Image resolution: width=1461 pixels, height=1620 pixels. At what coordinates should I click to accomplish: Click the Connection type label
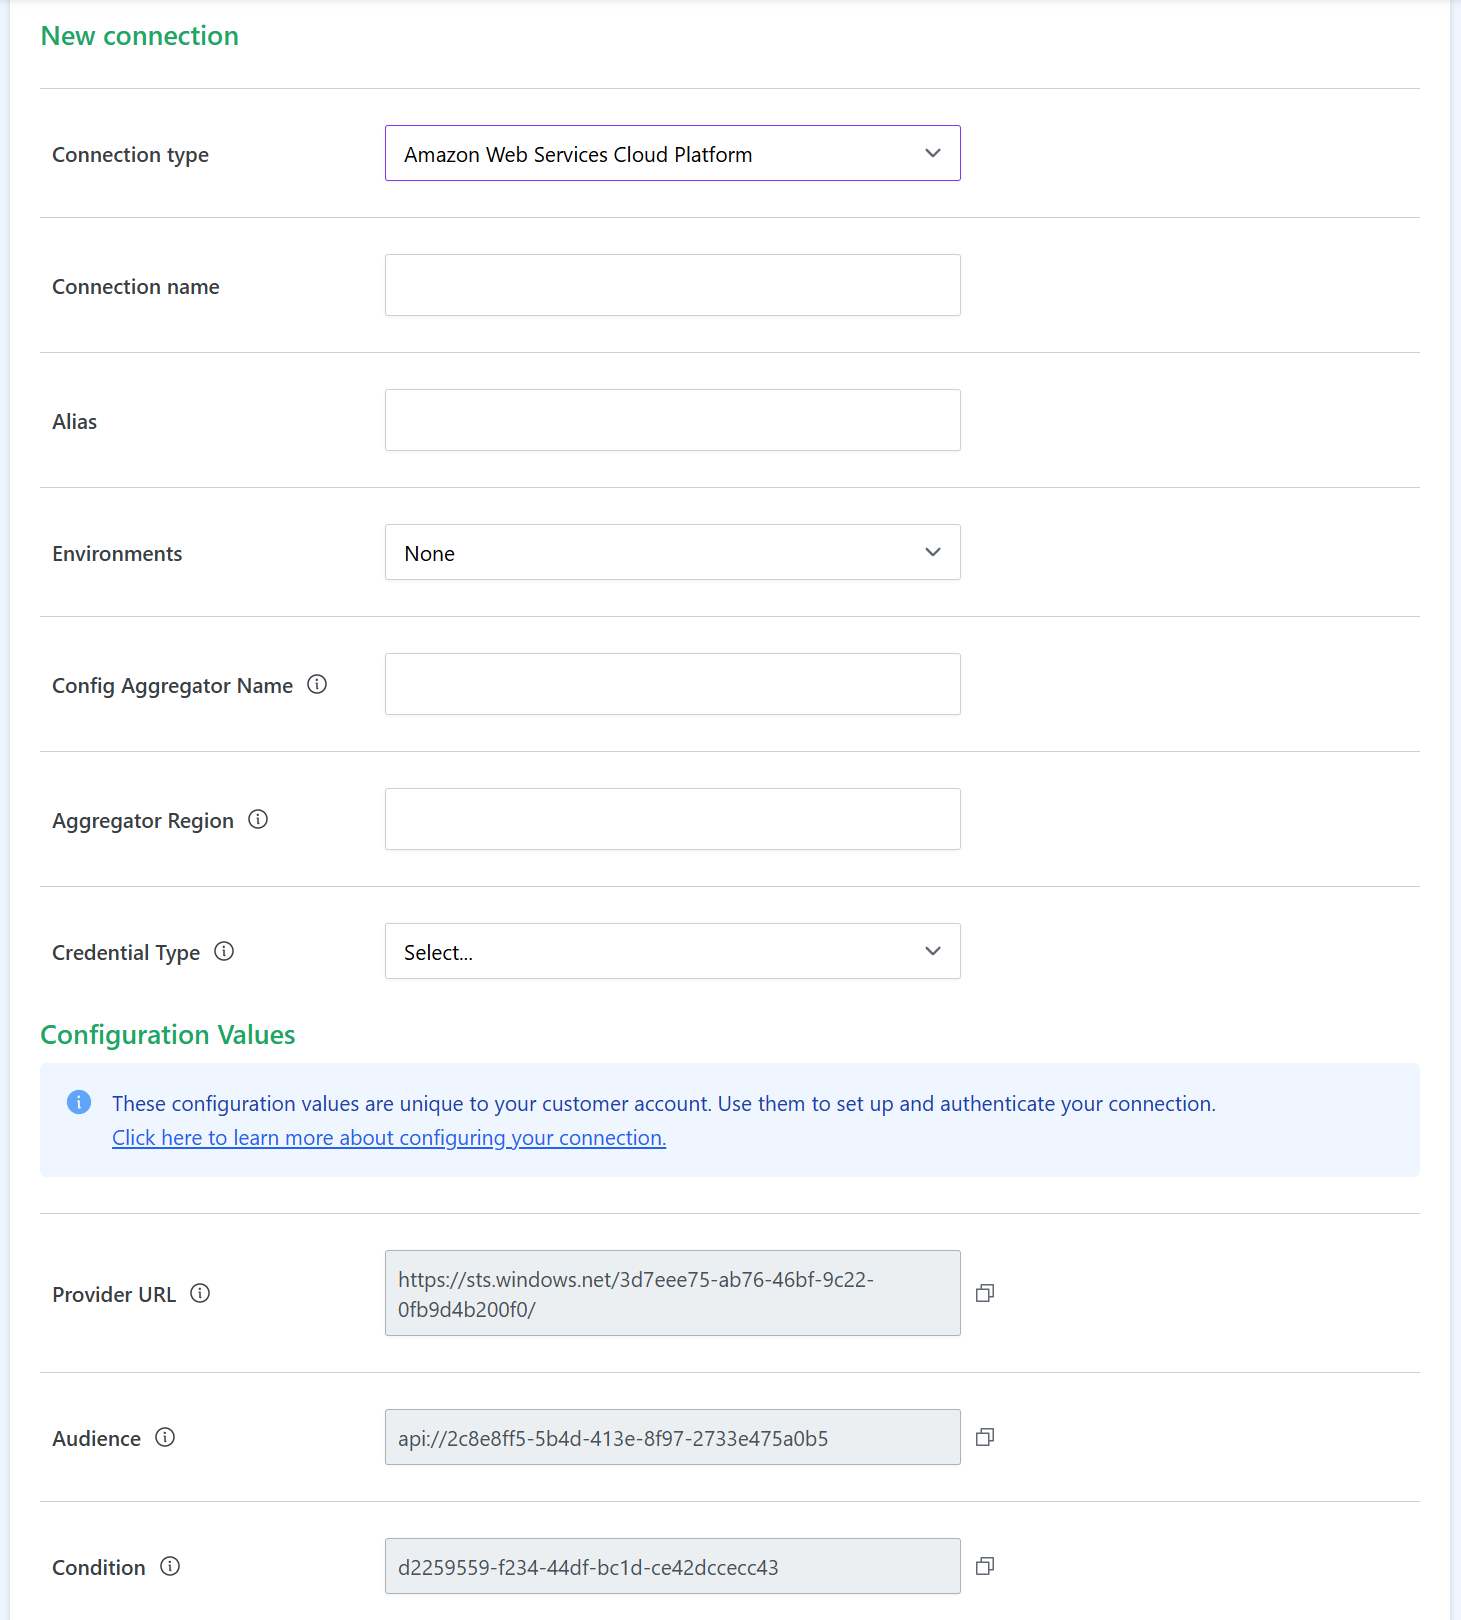tap(131, 155)
